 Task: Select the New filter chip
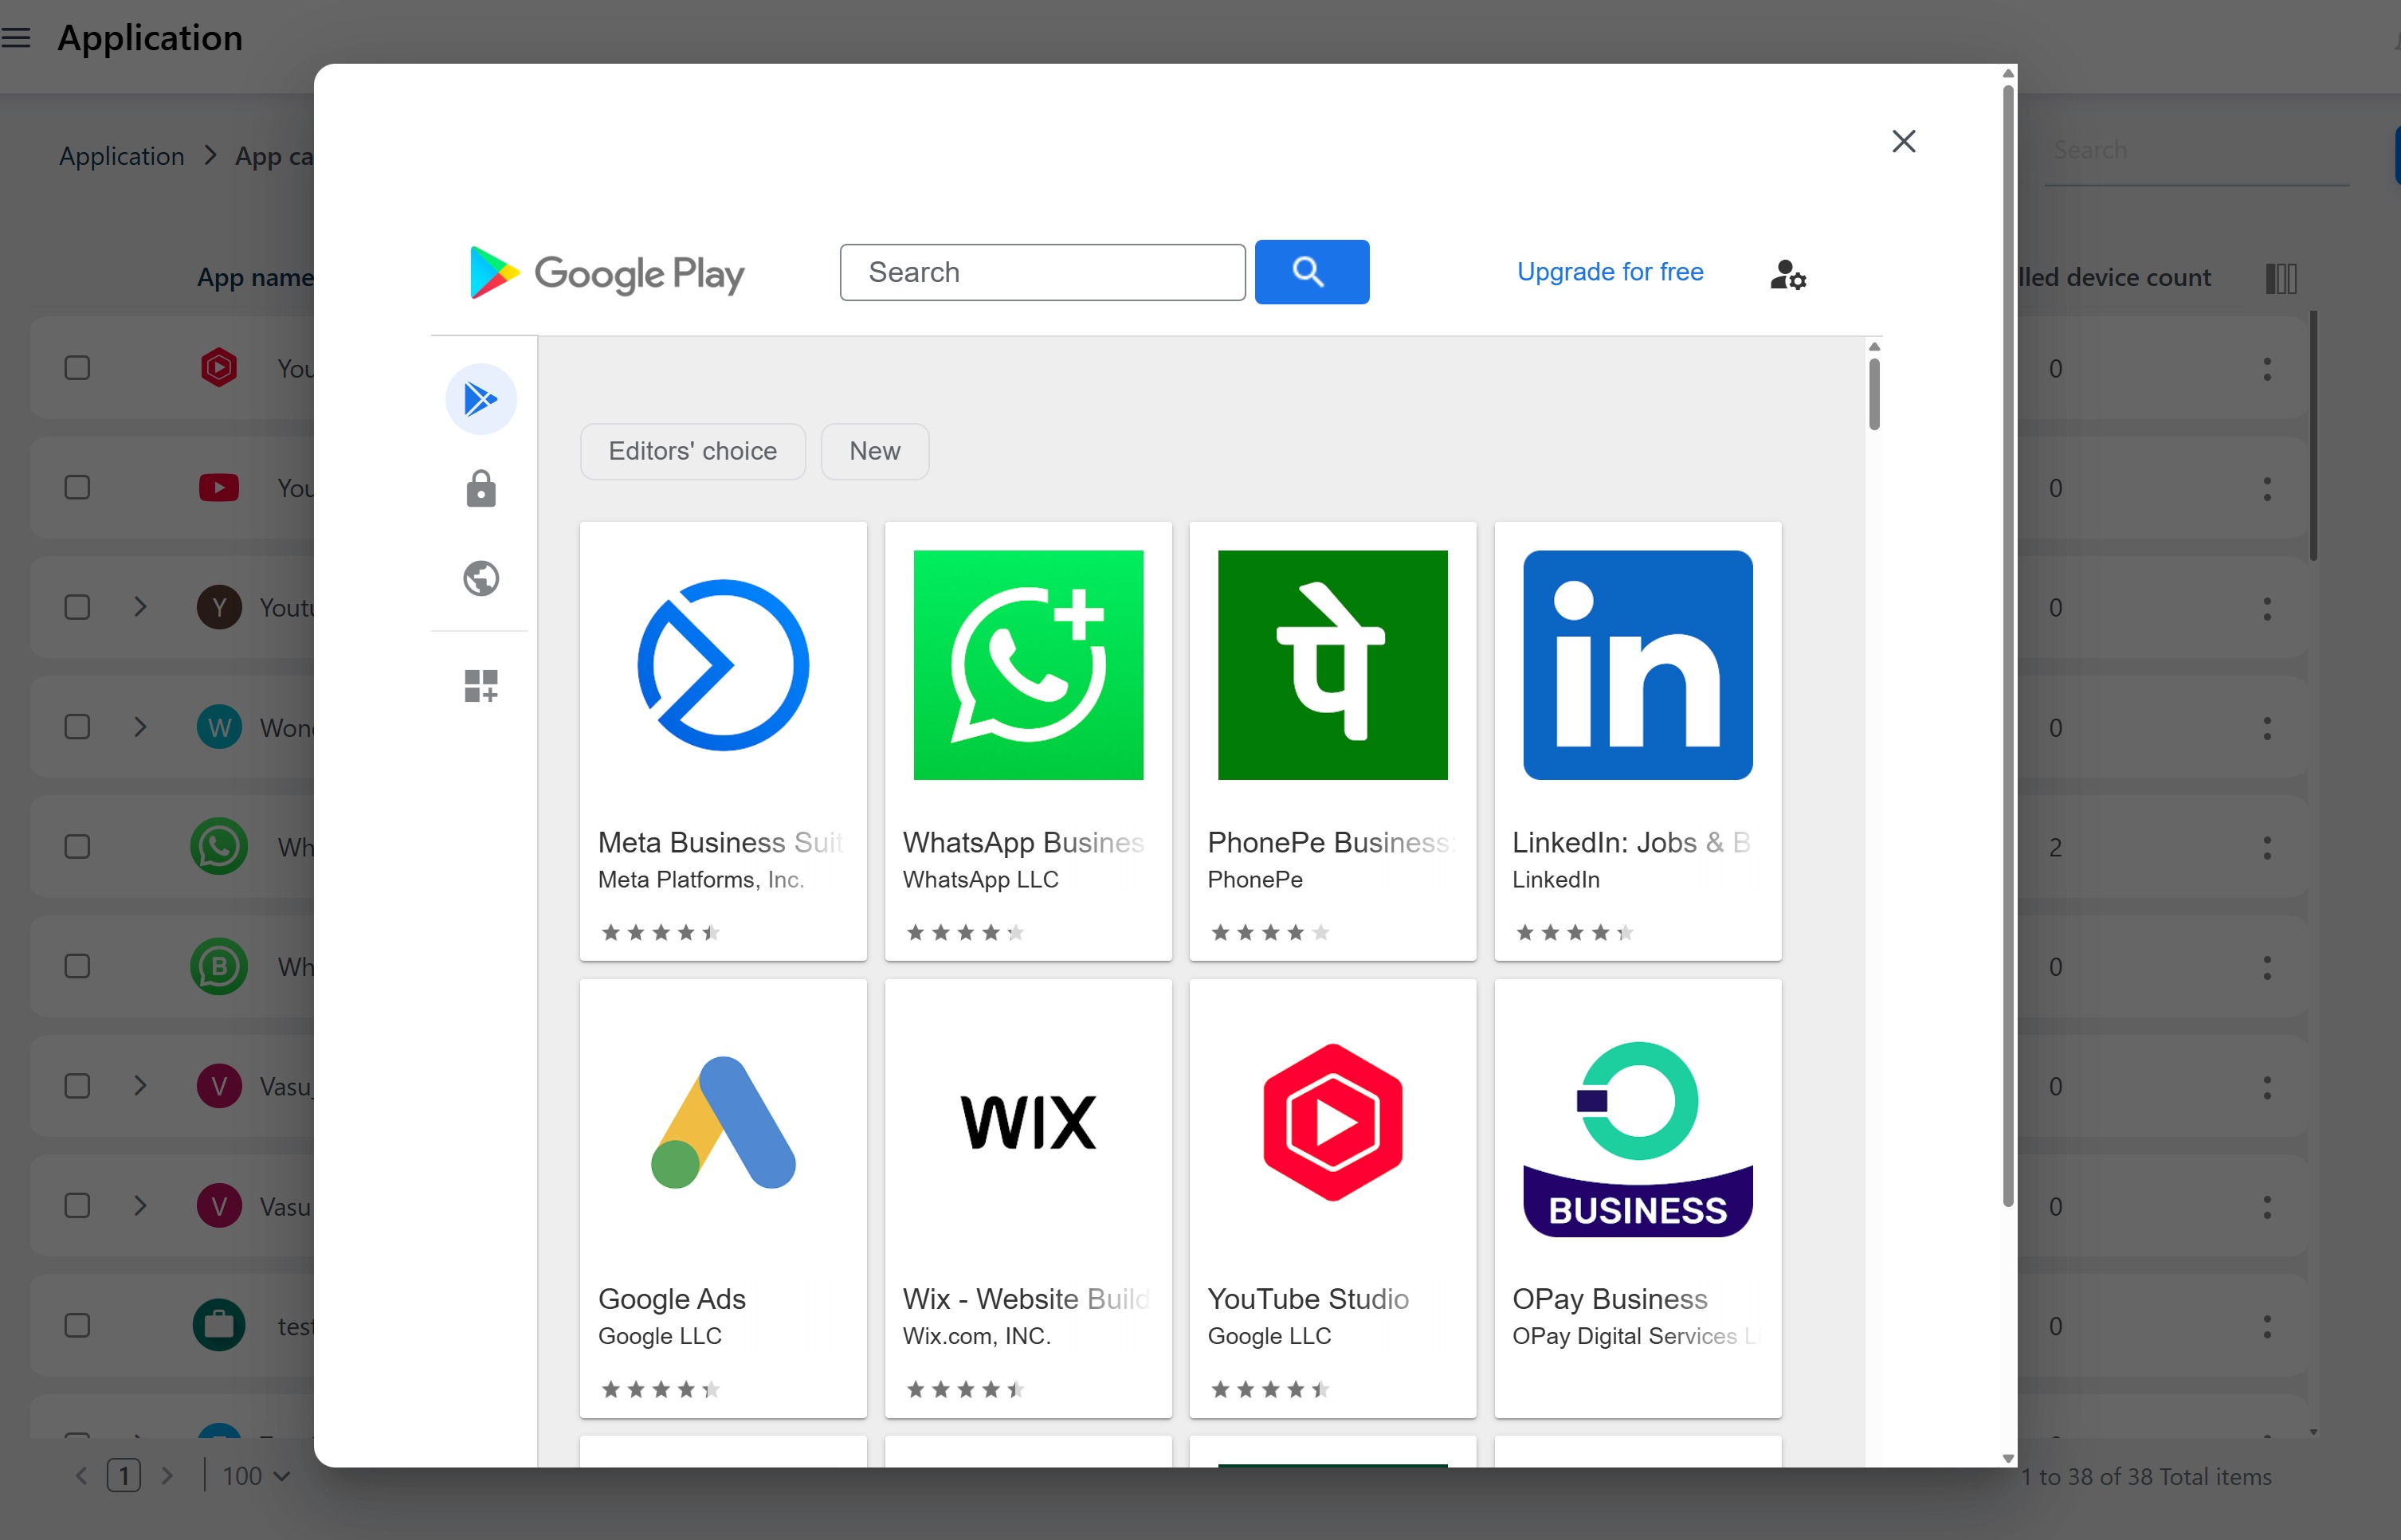[x=874, y=451]
